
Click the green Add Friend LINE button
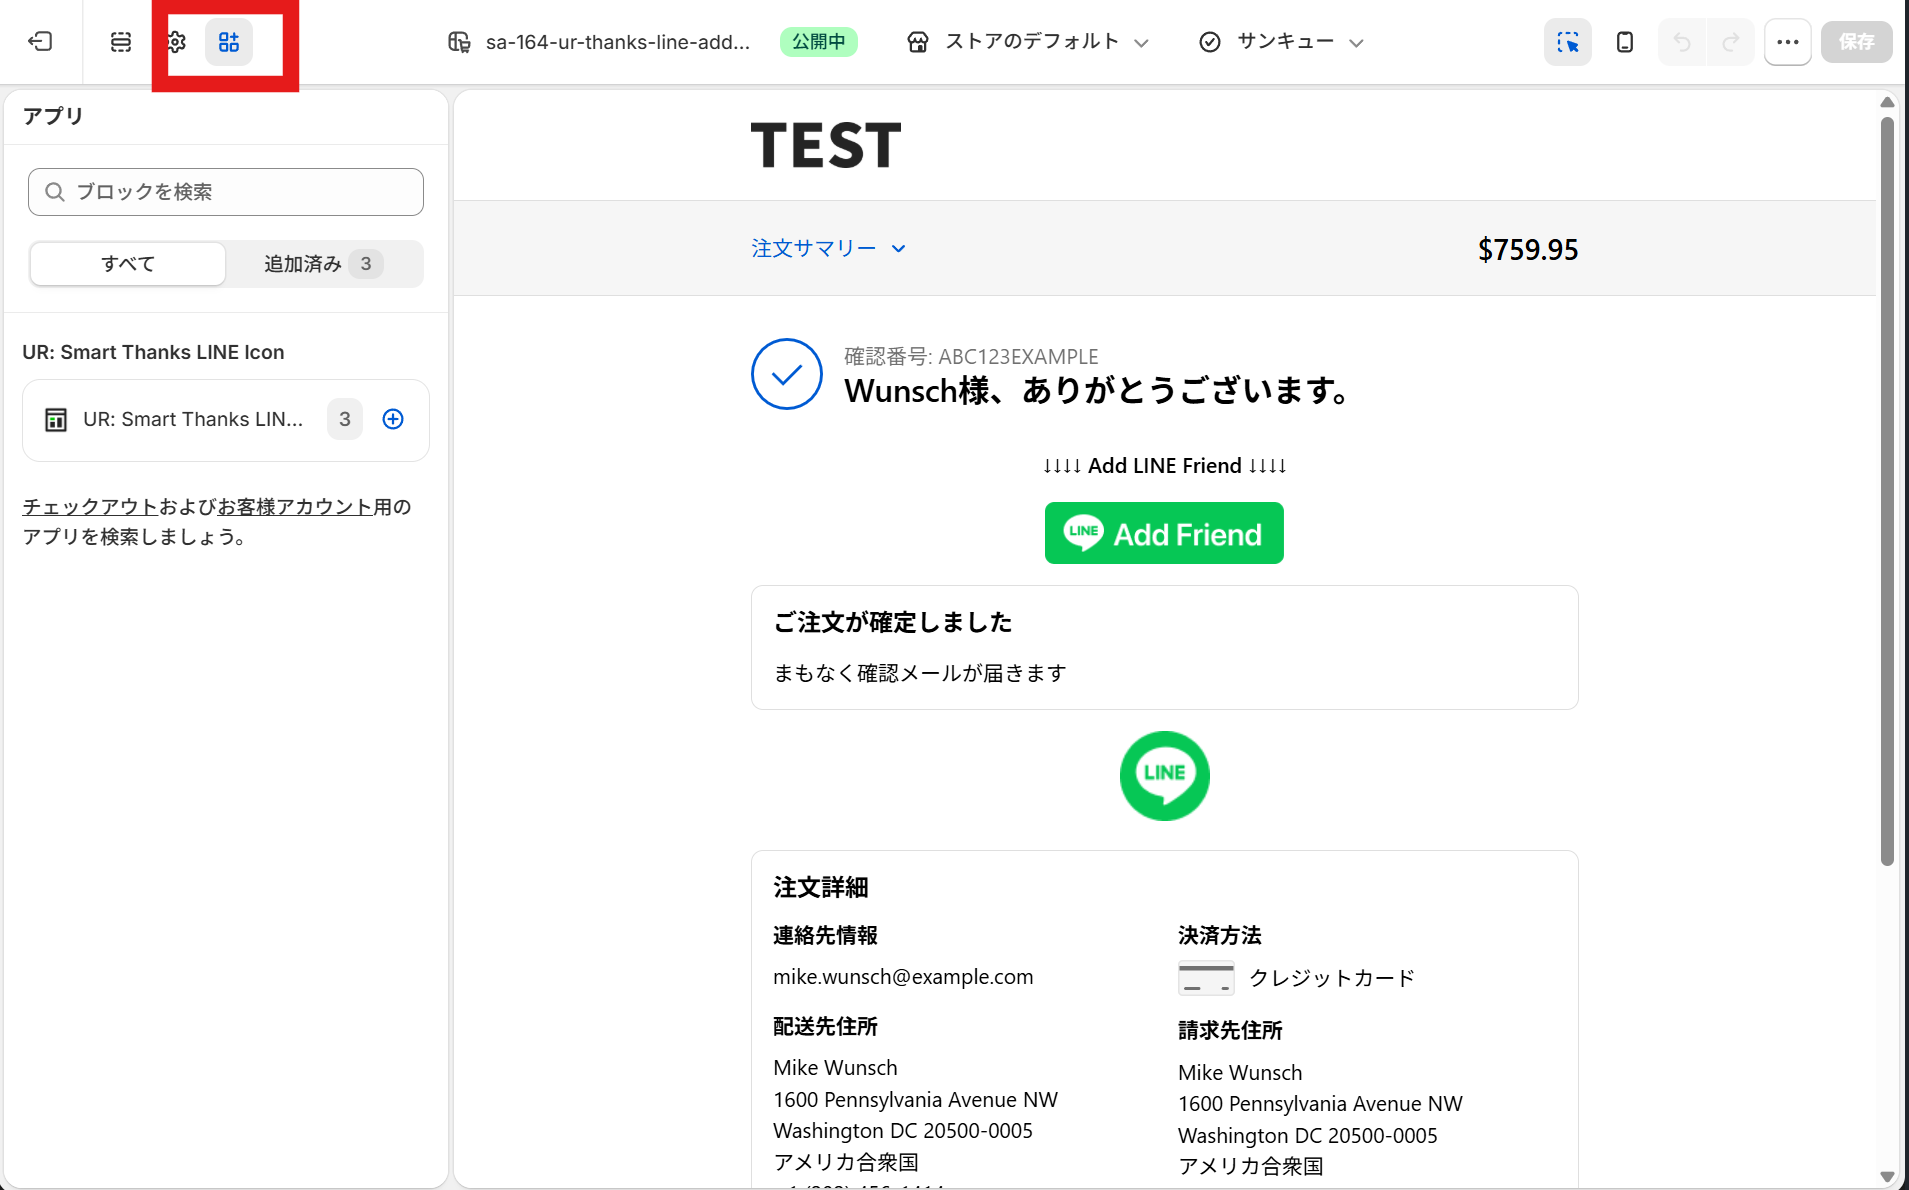pos(1164,534)
